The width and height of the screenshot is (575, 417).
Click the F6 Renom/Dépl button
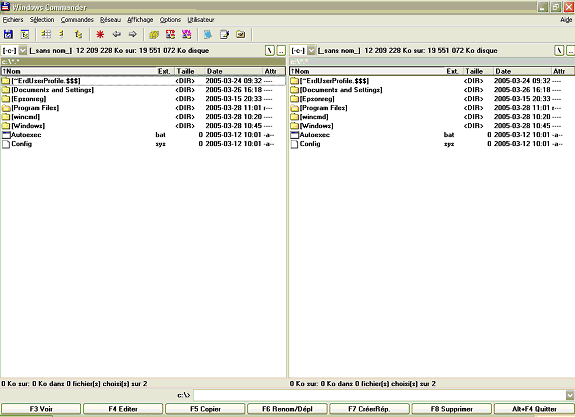287,409
